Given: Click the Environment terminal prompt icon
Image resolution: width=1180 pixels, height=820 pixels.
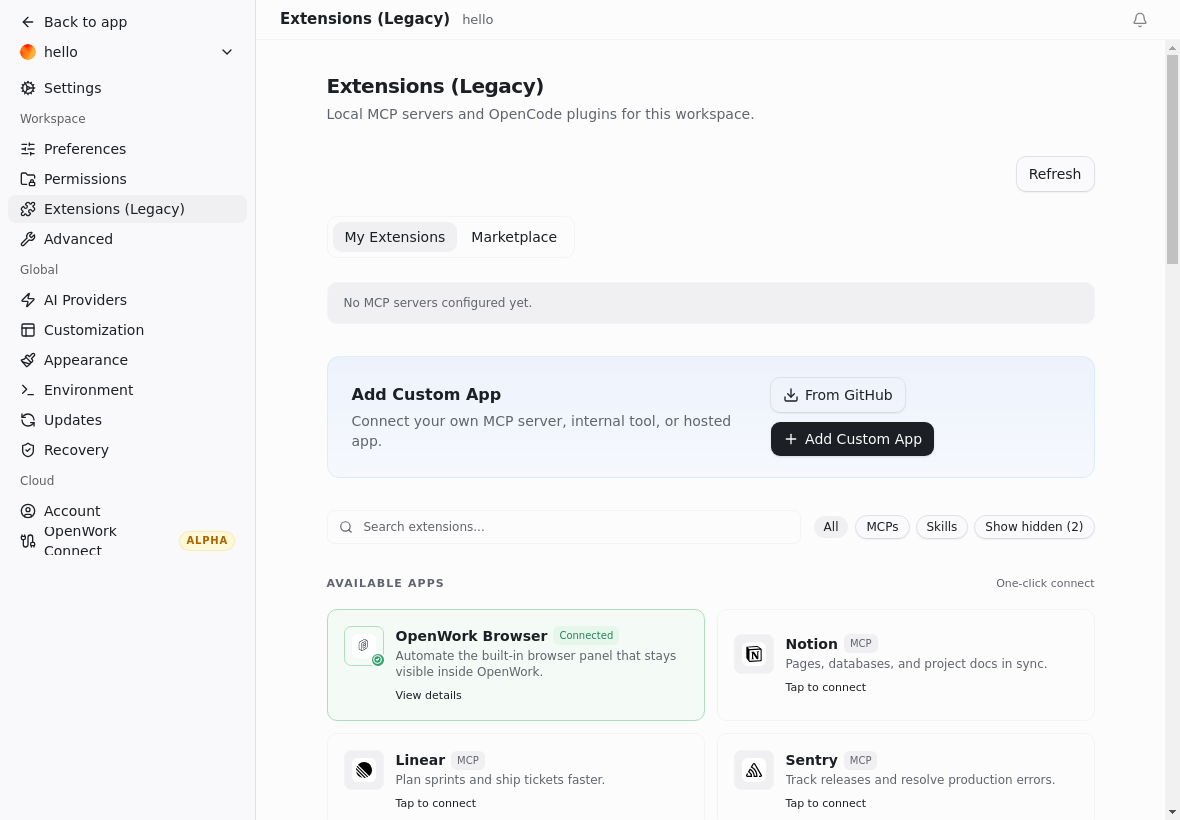Looking at the screenshot, I should 28,390.
